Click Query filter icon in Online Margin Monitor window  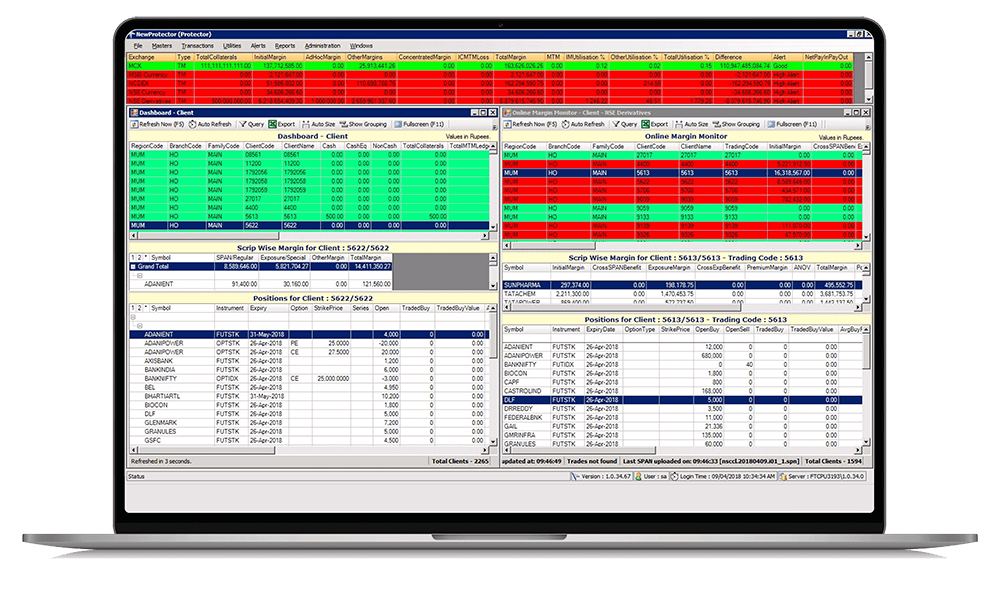tap(616, 124)
